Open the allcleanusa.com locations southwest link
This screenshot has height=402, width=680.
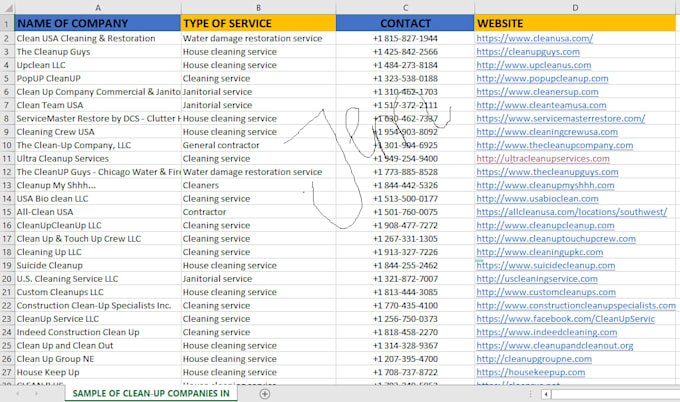click(572, 212)
